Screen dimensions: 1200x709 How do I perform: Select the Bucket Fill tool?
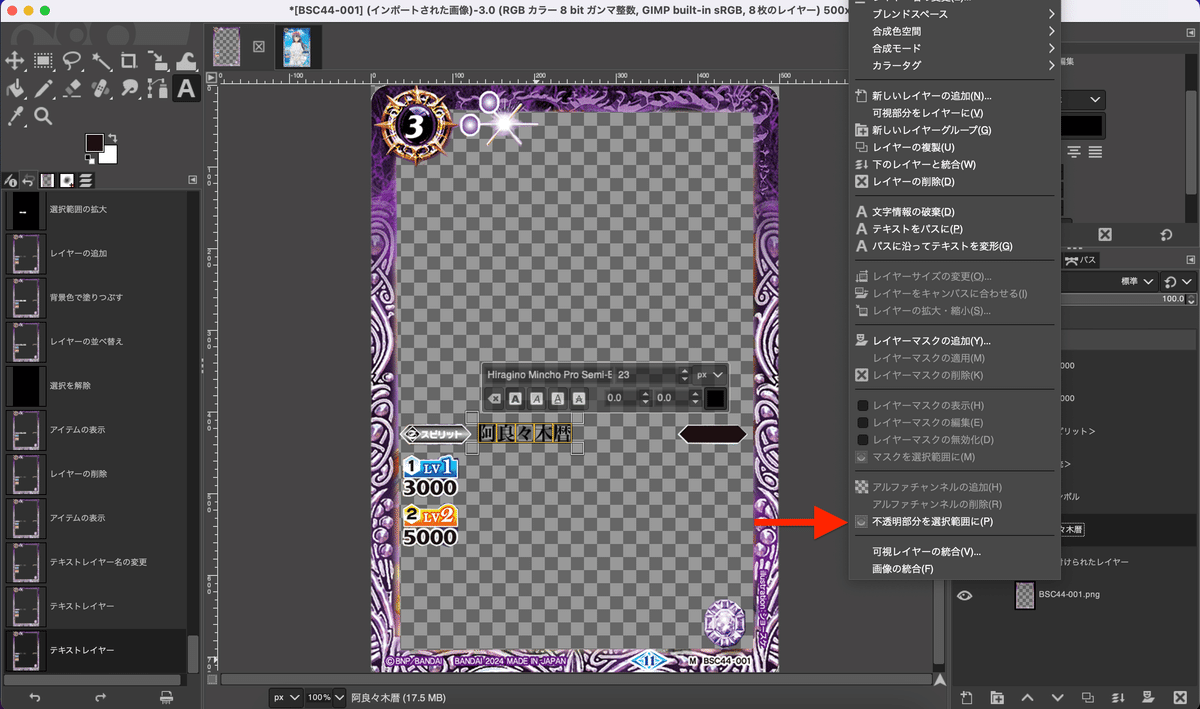[x=15, y=89]
